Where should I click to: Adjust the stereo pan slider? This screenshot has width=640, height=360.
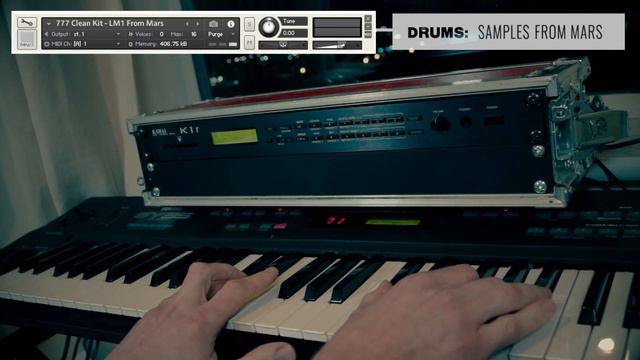283,45
